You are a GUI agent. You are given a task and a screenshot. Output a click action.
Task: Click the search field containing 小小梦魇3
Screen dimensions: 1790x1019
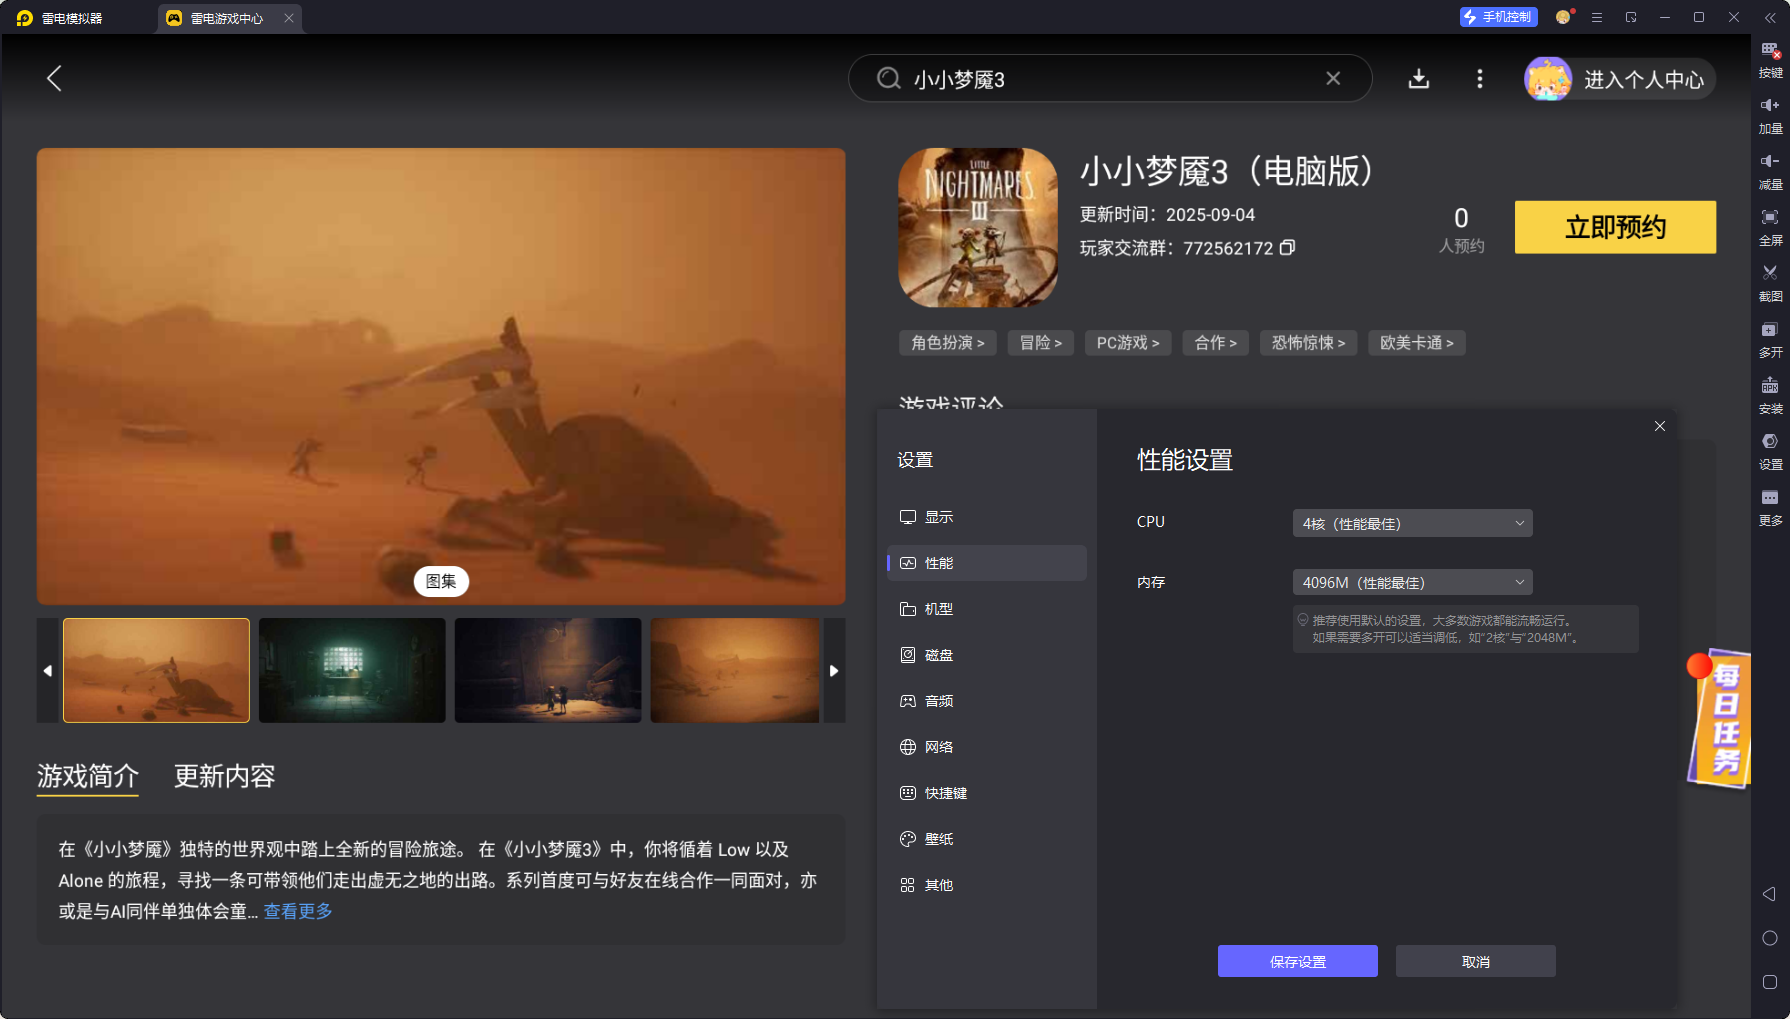tap(1110, 78)
